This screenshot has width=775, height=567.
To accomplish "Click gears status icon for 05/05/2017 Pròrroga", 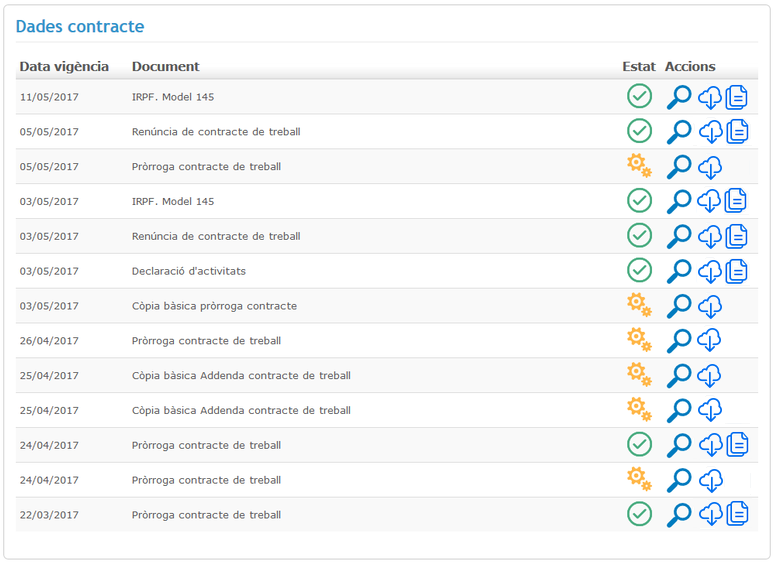I will (639, 167).
